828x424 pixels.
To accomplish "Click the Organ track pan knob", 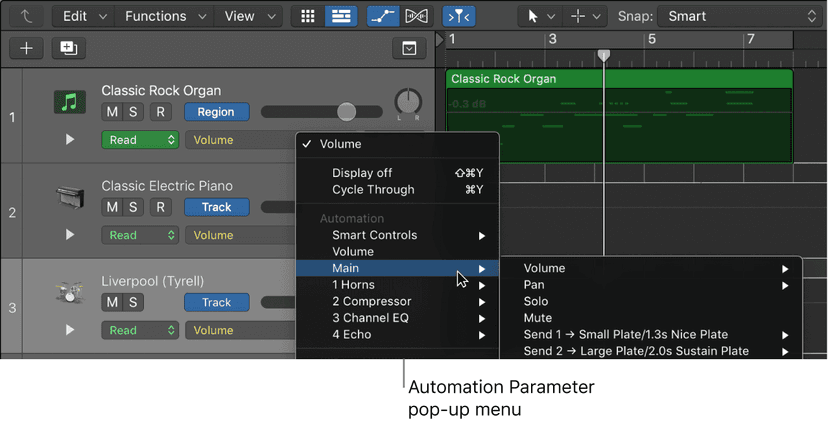I will 409,101.
